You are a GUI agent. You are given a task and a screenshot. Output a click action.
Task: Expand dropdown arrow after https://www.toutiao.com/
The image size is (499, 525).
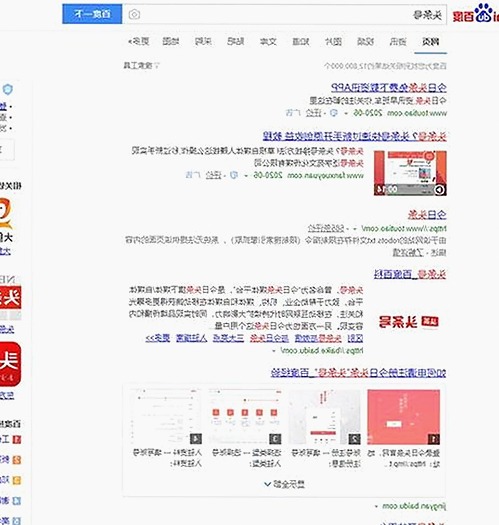click(x=355, y=229)
